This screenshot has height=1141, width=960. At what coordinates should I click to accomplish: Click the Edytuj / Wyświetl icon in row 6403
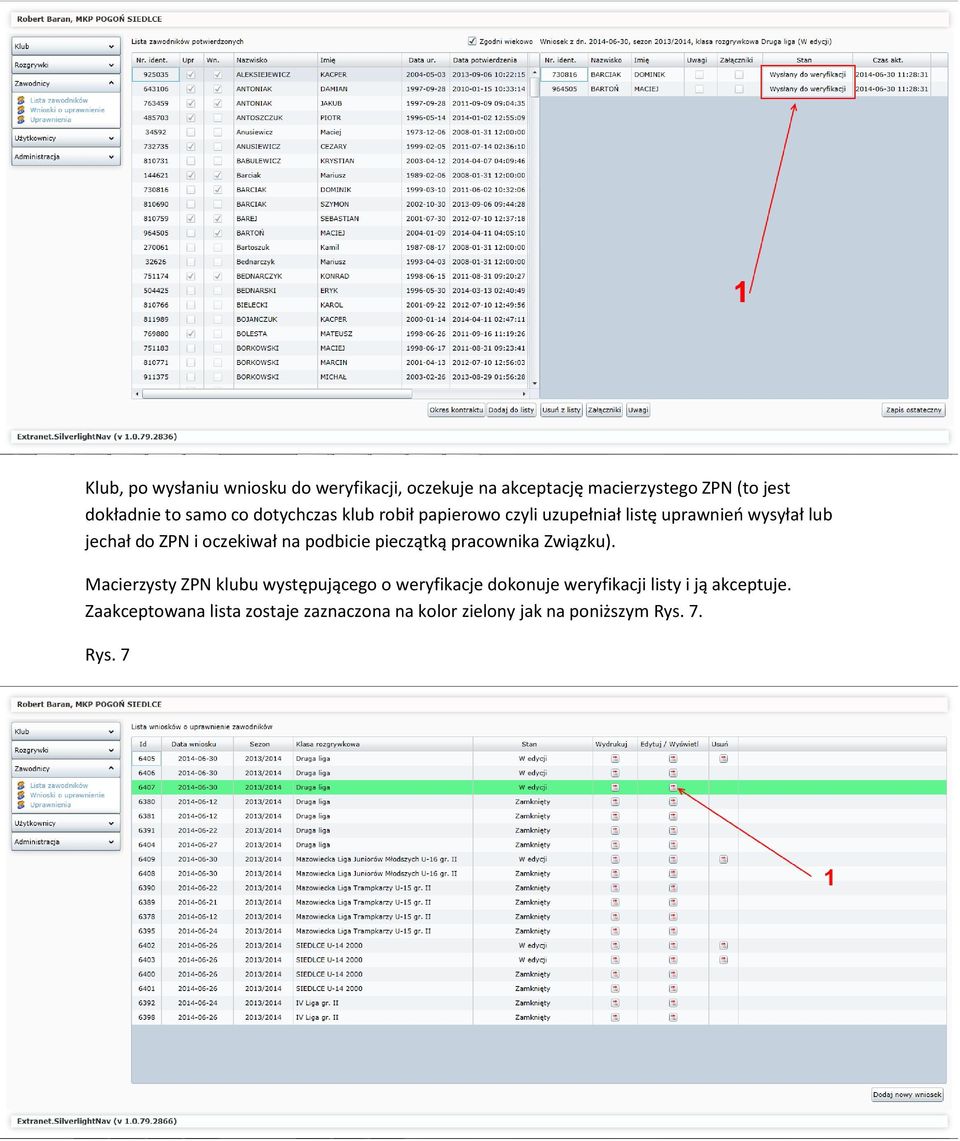click(x=673, y=960)
